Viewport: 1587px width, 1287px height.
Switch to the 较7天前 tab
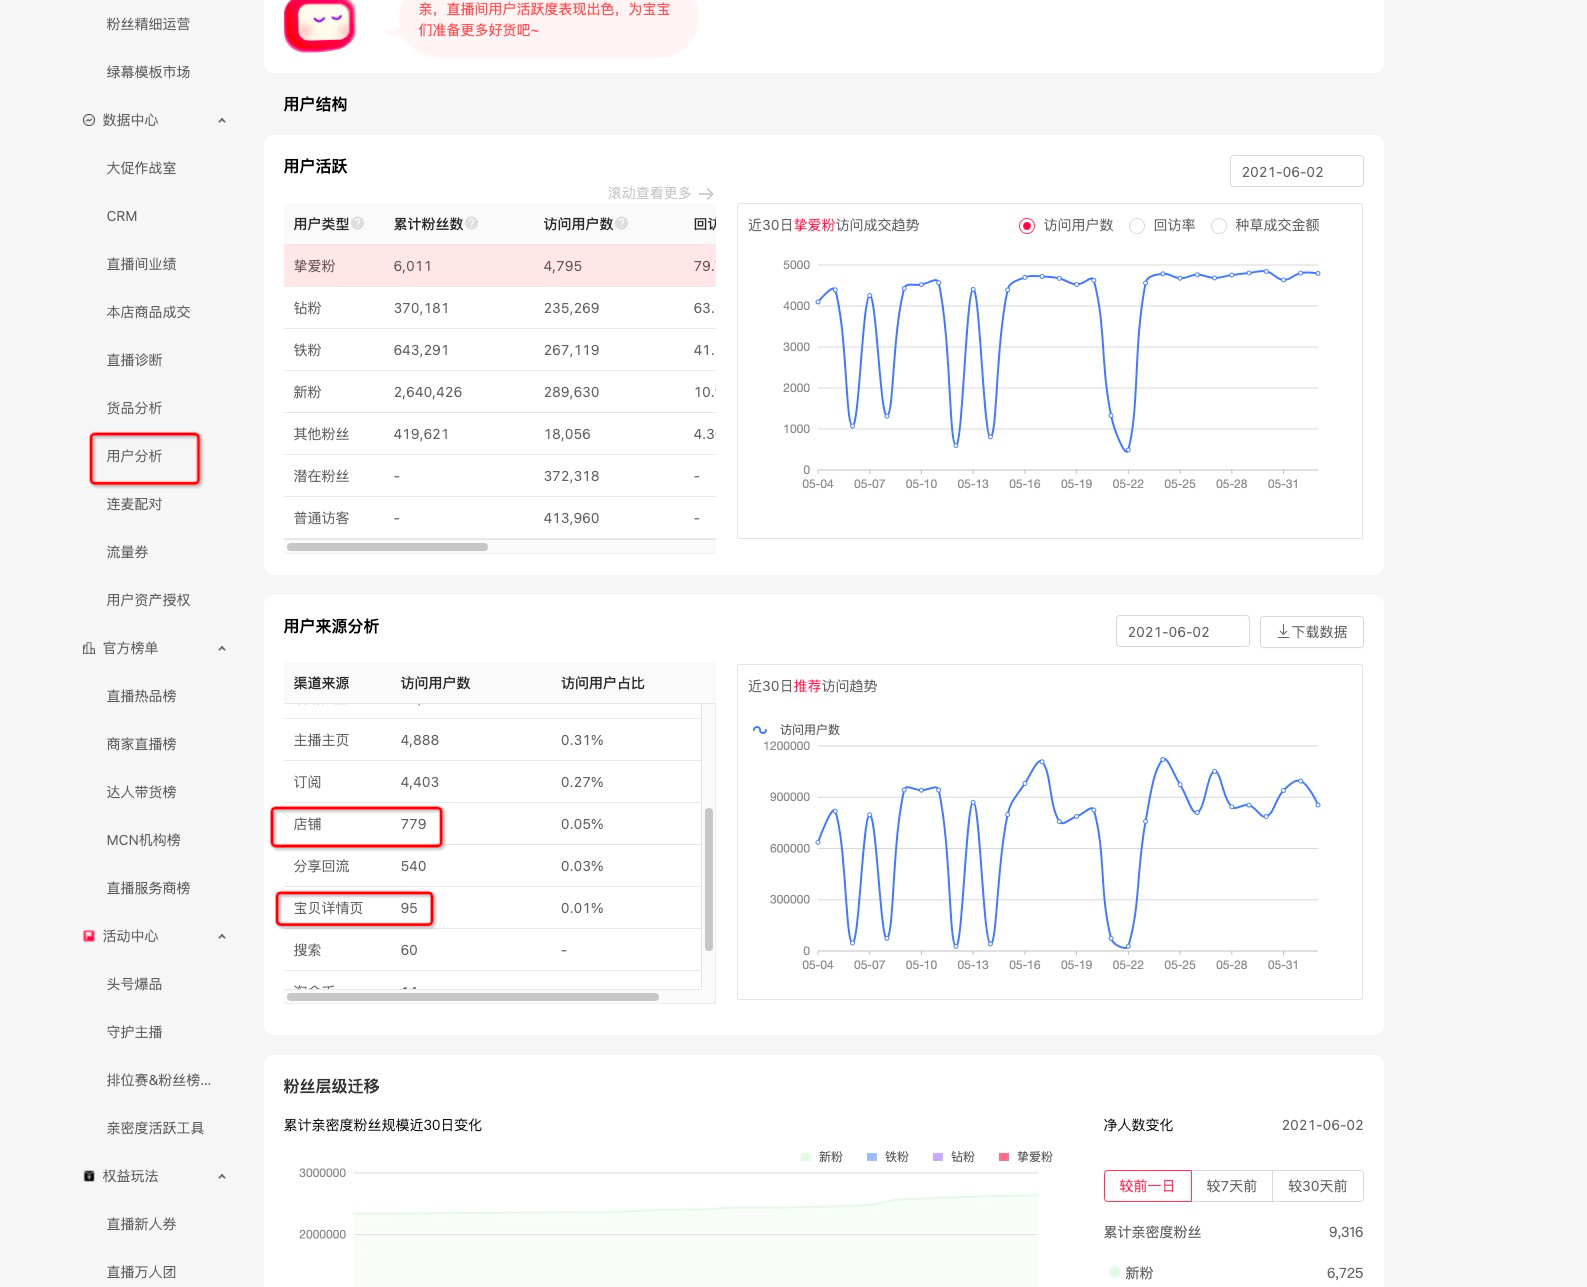tap(1231, 1186)
